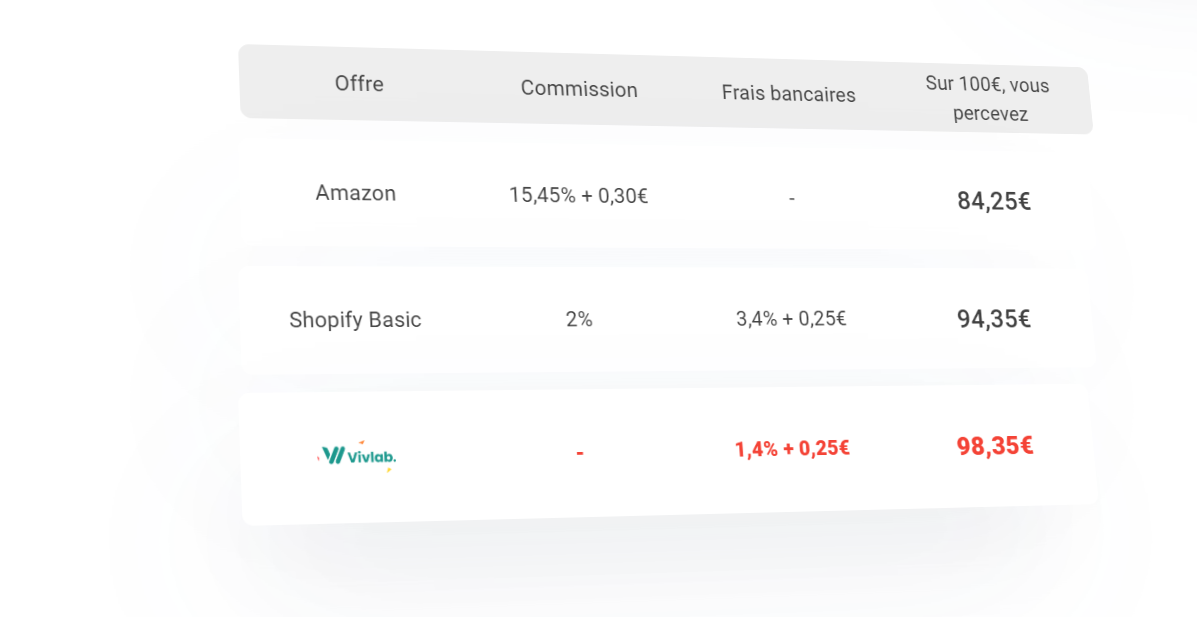Select the 'Sur 100€, vous percevez' header
The height and width of the screenshot is (617, 1197).
point(988,99)
